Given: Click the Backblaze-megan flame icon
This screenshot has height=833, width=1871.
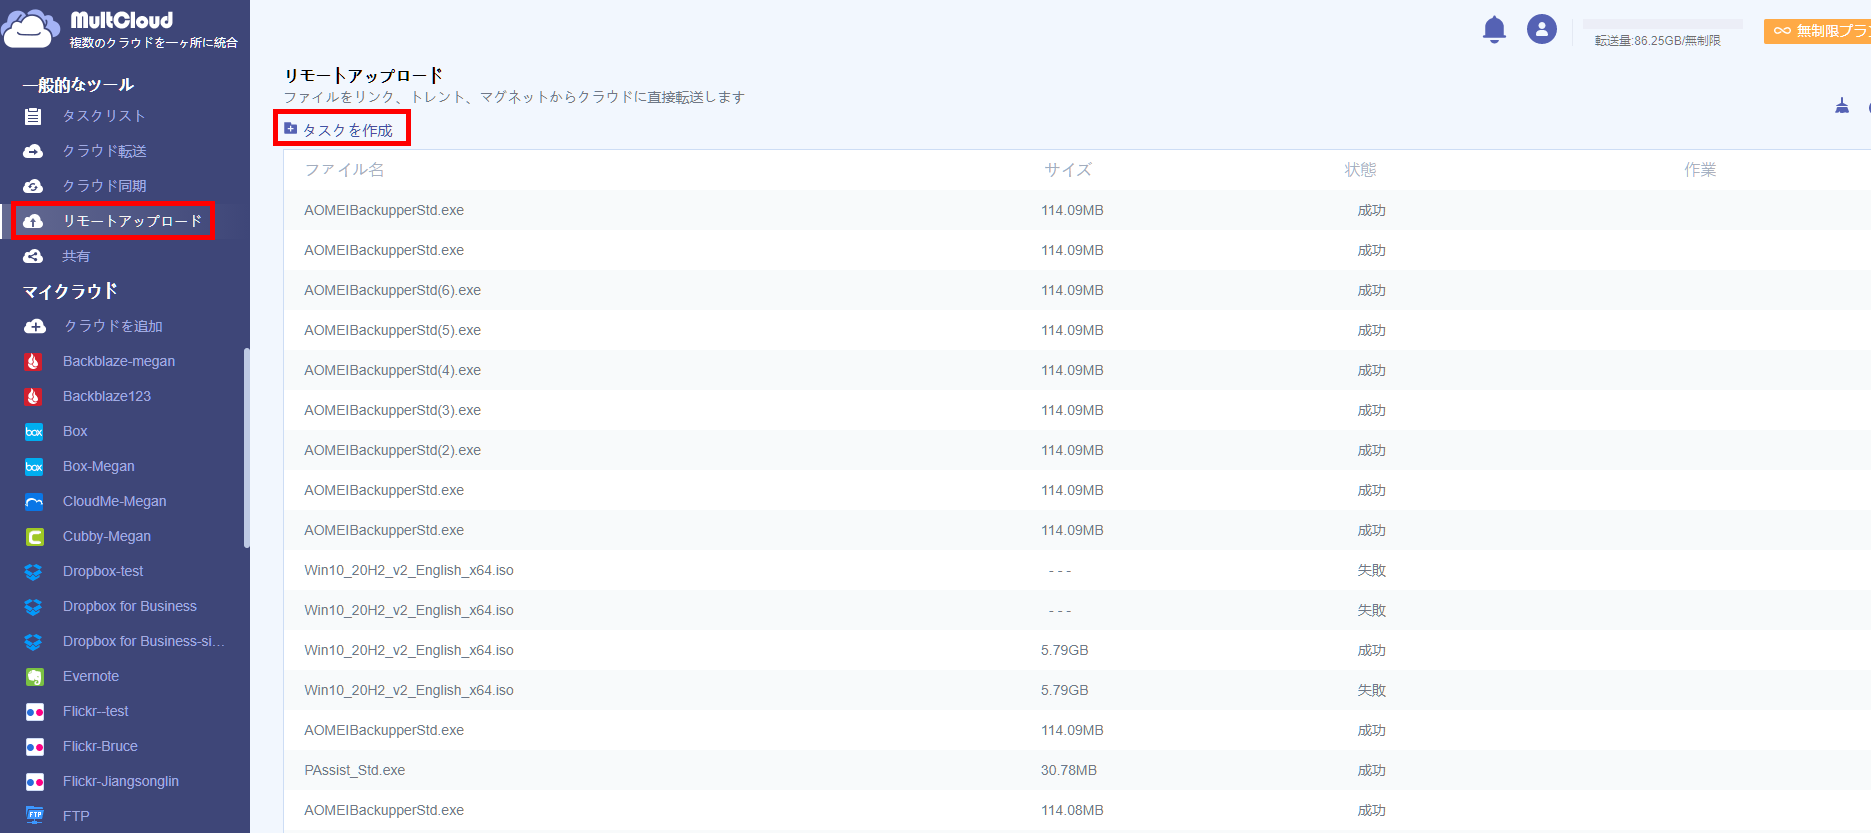Looking at the screenshot, I should (33, 361).
